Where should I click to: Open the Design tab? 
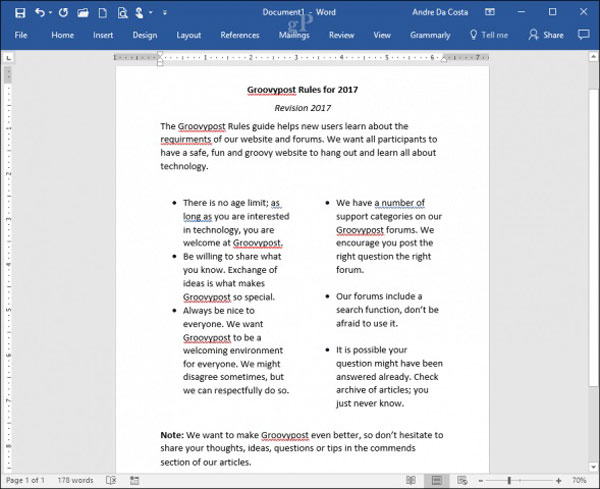tap(145, 35)
